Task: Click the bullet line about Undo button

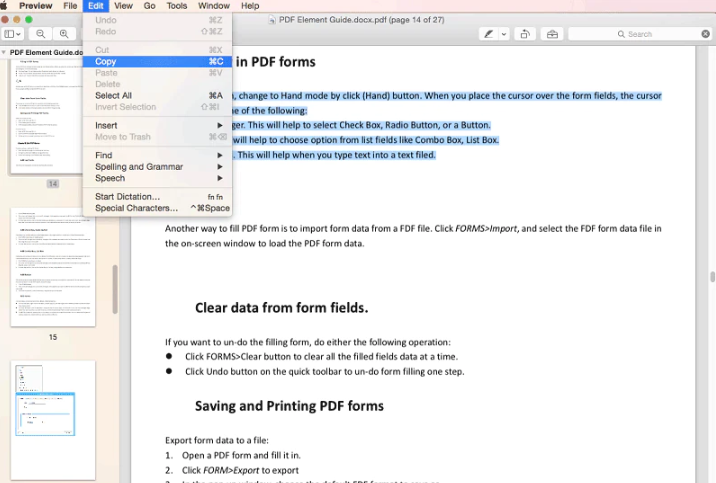Action: 324,372
